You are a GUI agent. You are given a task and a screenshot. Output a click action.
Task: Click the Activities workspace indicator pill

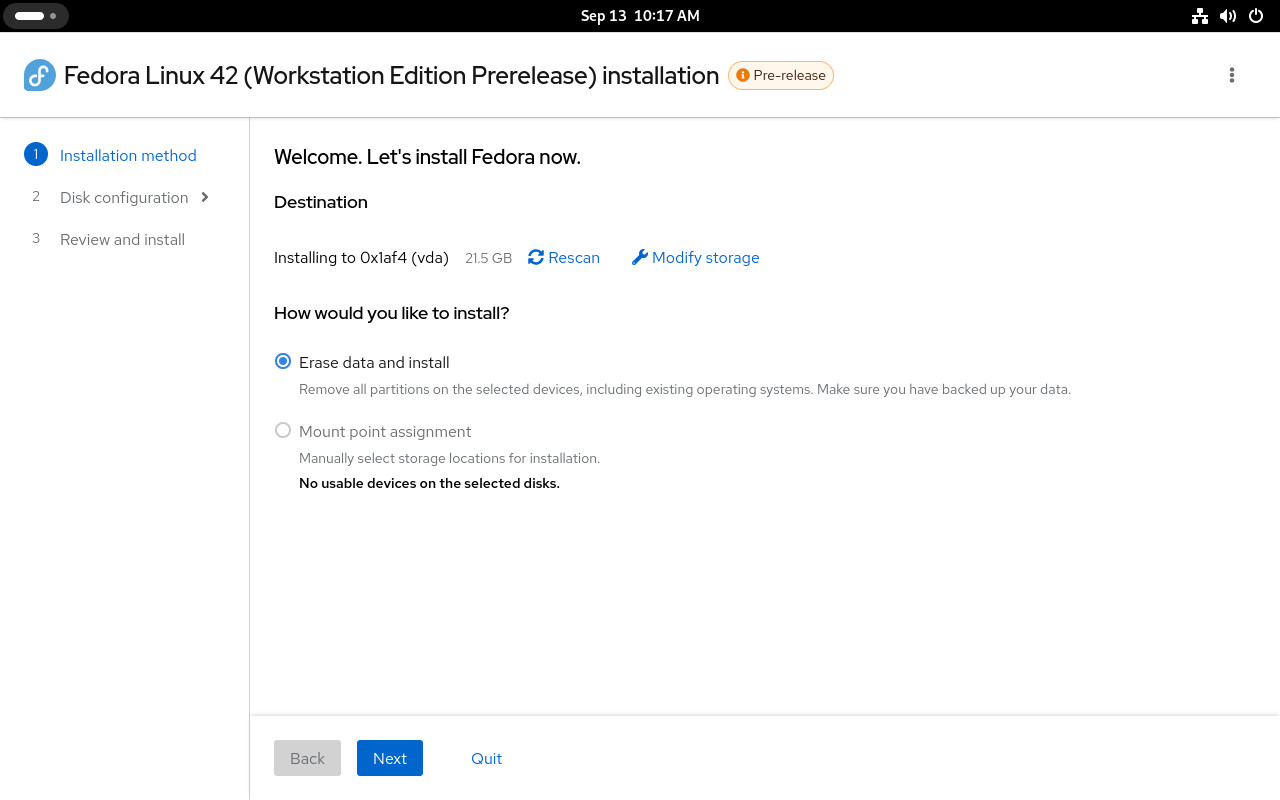click(35, 16)
